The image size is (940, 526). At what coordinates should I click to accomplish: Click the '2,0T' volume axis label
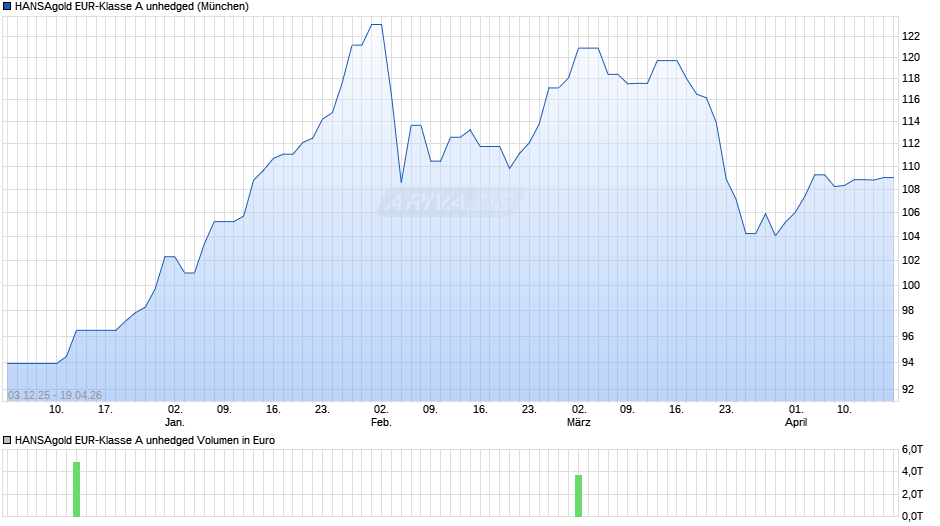coord(912,494)
